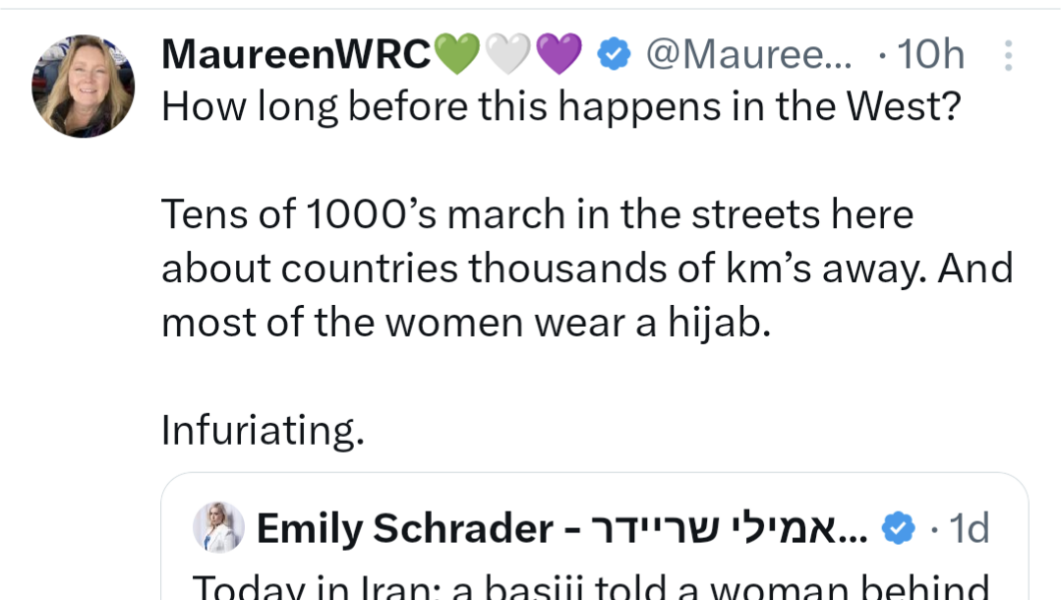
Task: Click MaureenWRC's profile picture
Action: pyautogui.click(x=83, y=86)
